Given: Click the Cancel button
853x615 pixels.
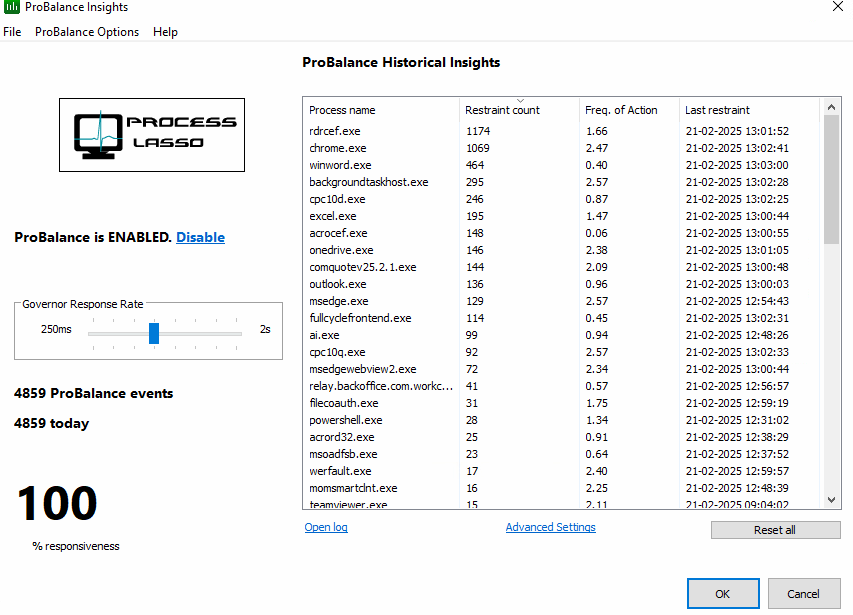Looking at the screenshot, I should (803, 594).
